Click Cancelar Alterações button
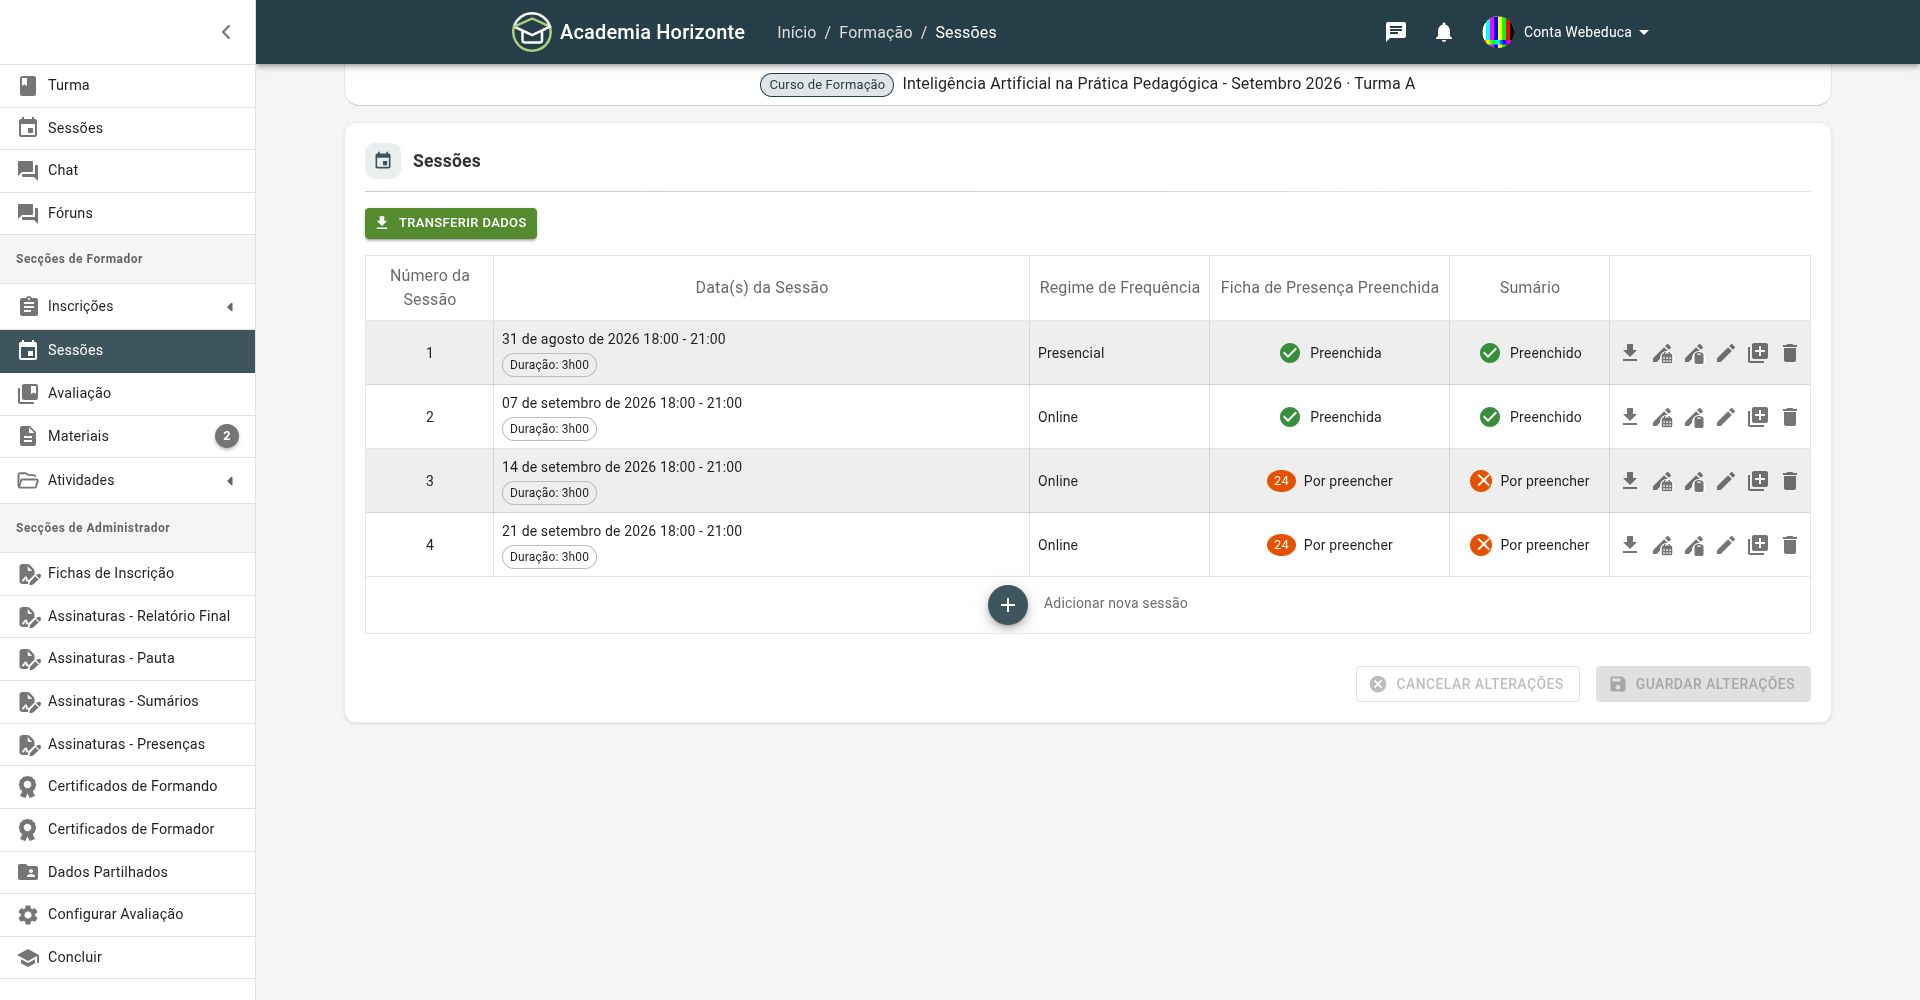Image resolution: width=1920 pixels, height=1000 pixels. coord(1467,684)
